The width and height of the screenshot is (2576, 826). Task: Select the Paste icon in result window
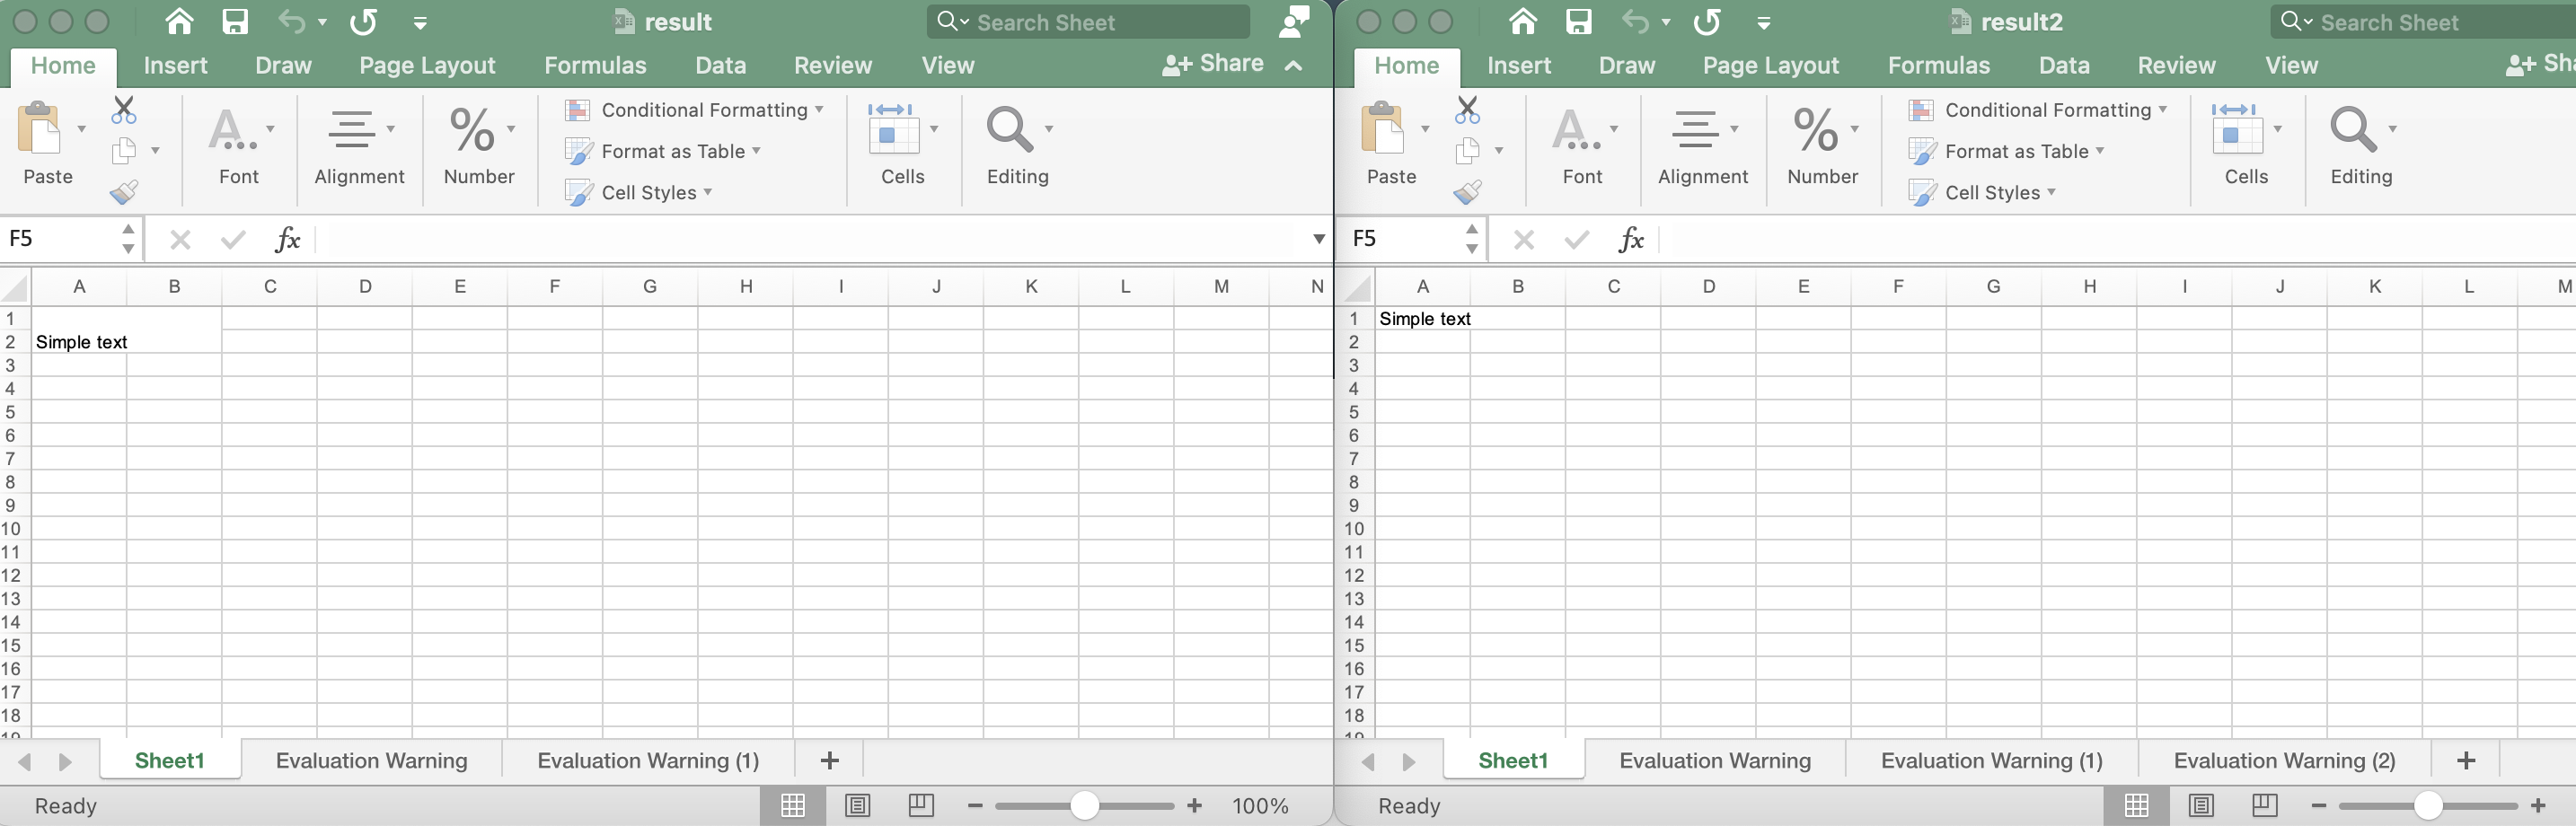click(x=48, y=140)
